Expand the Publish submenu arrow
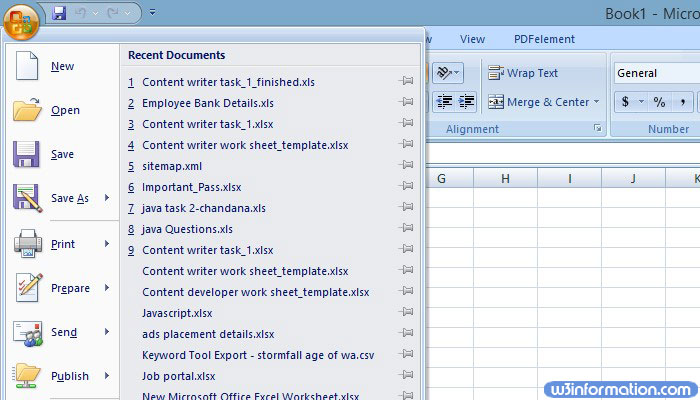This screenshot has width=700, height=400. click(107, 375)
